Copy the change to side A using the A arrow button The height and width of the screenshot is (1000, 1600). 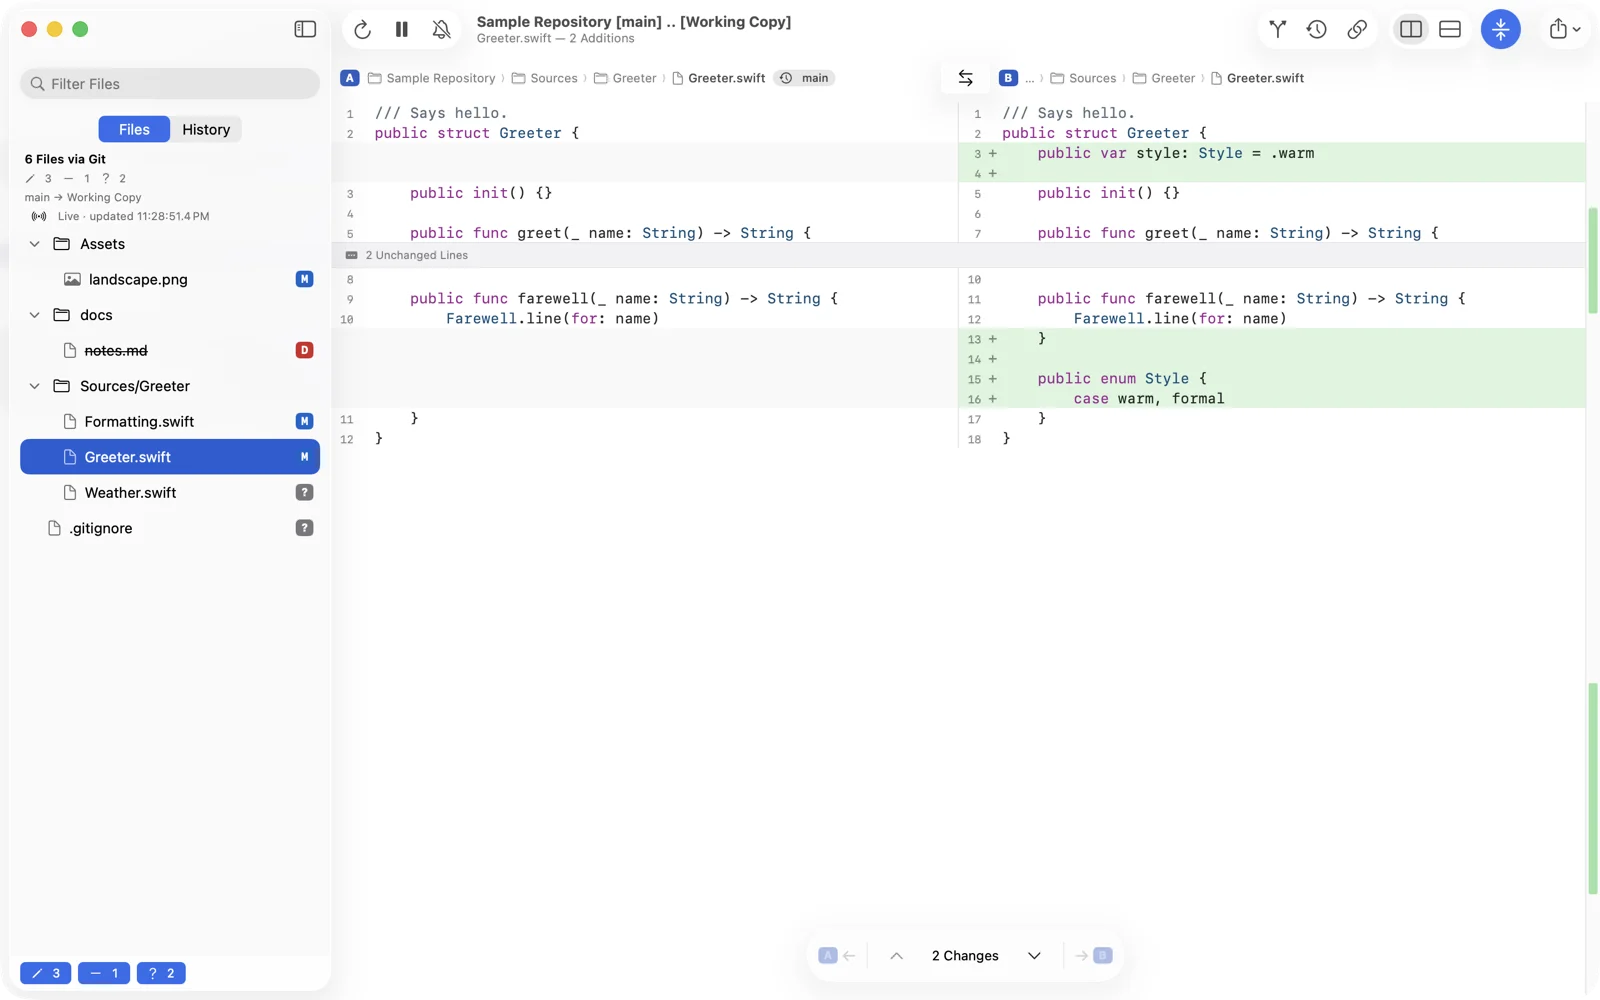point(837,956)
